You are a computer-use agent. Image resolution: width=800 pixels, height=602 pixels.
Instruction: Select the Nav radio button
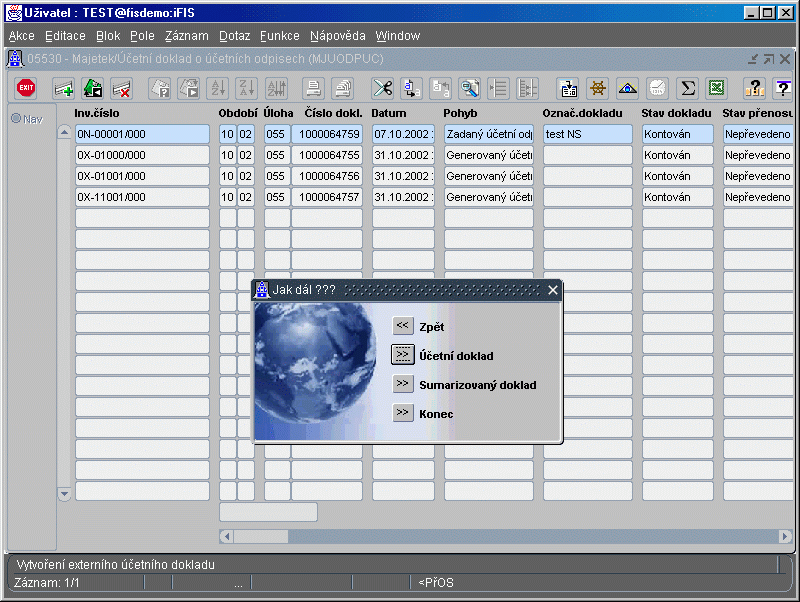[16, 119]
